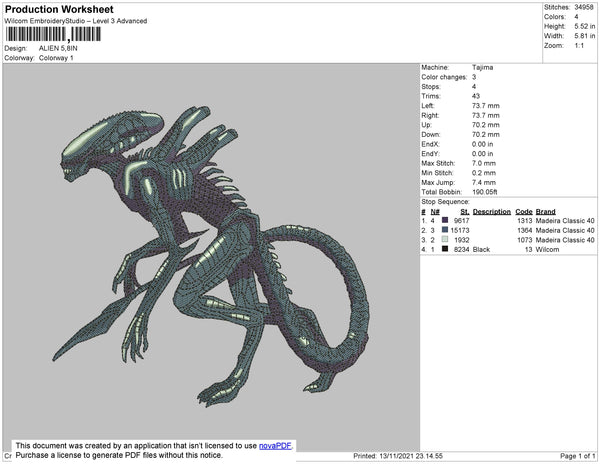Click the 'Production Worksheet' title
This screenshot has height=464, width=600.
click(59, 9)
